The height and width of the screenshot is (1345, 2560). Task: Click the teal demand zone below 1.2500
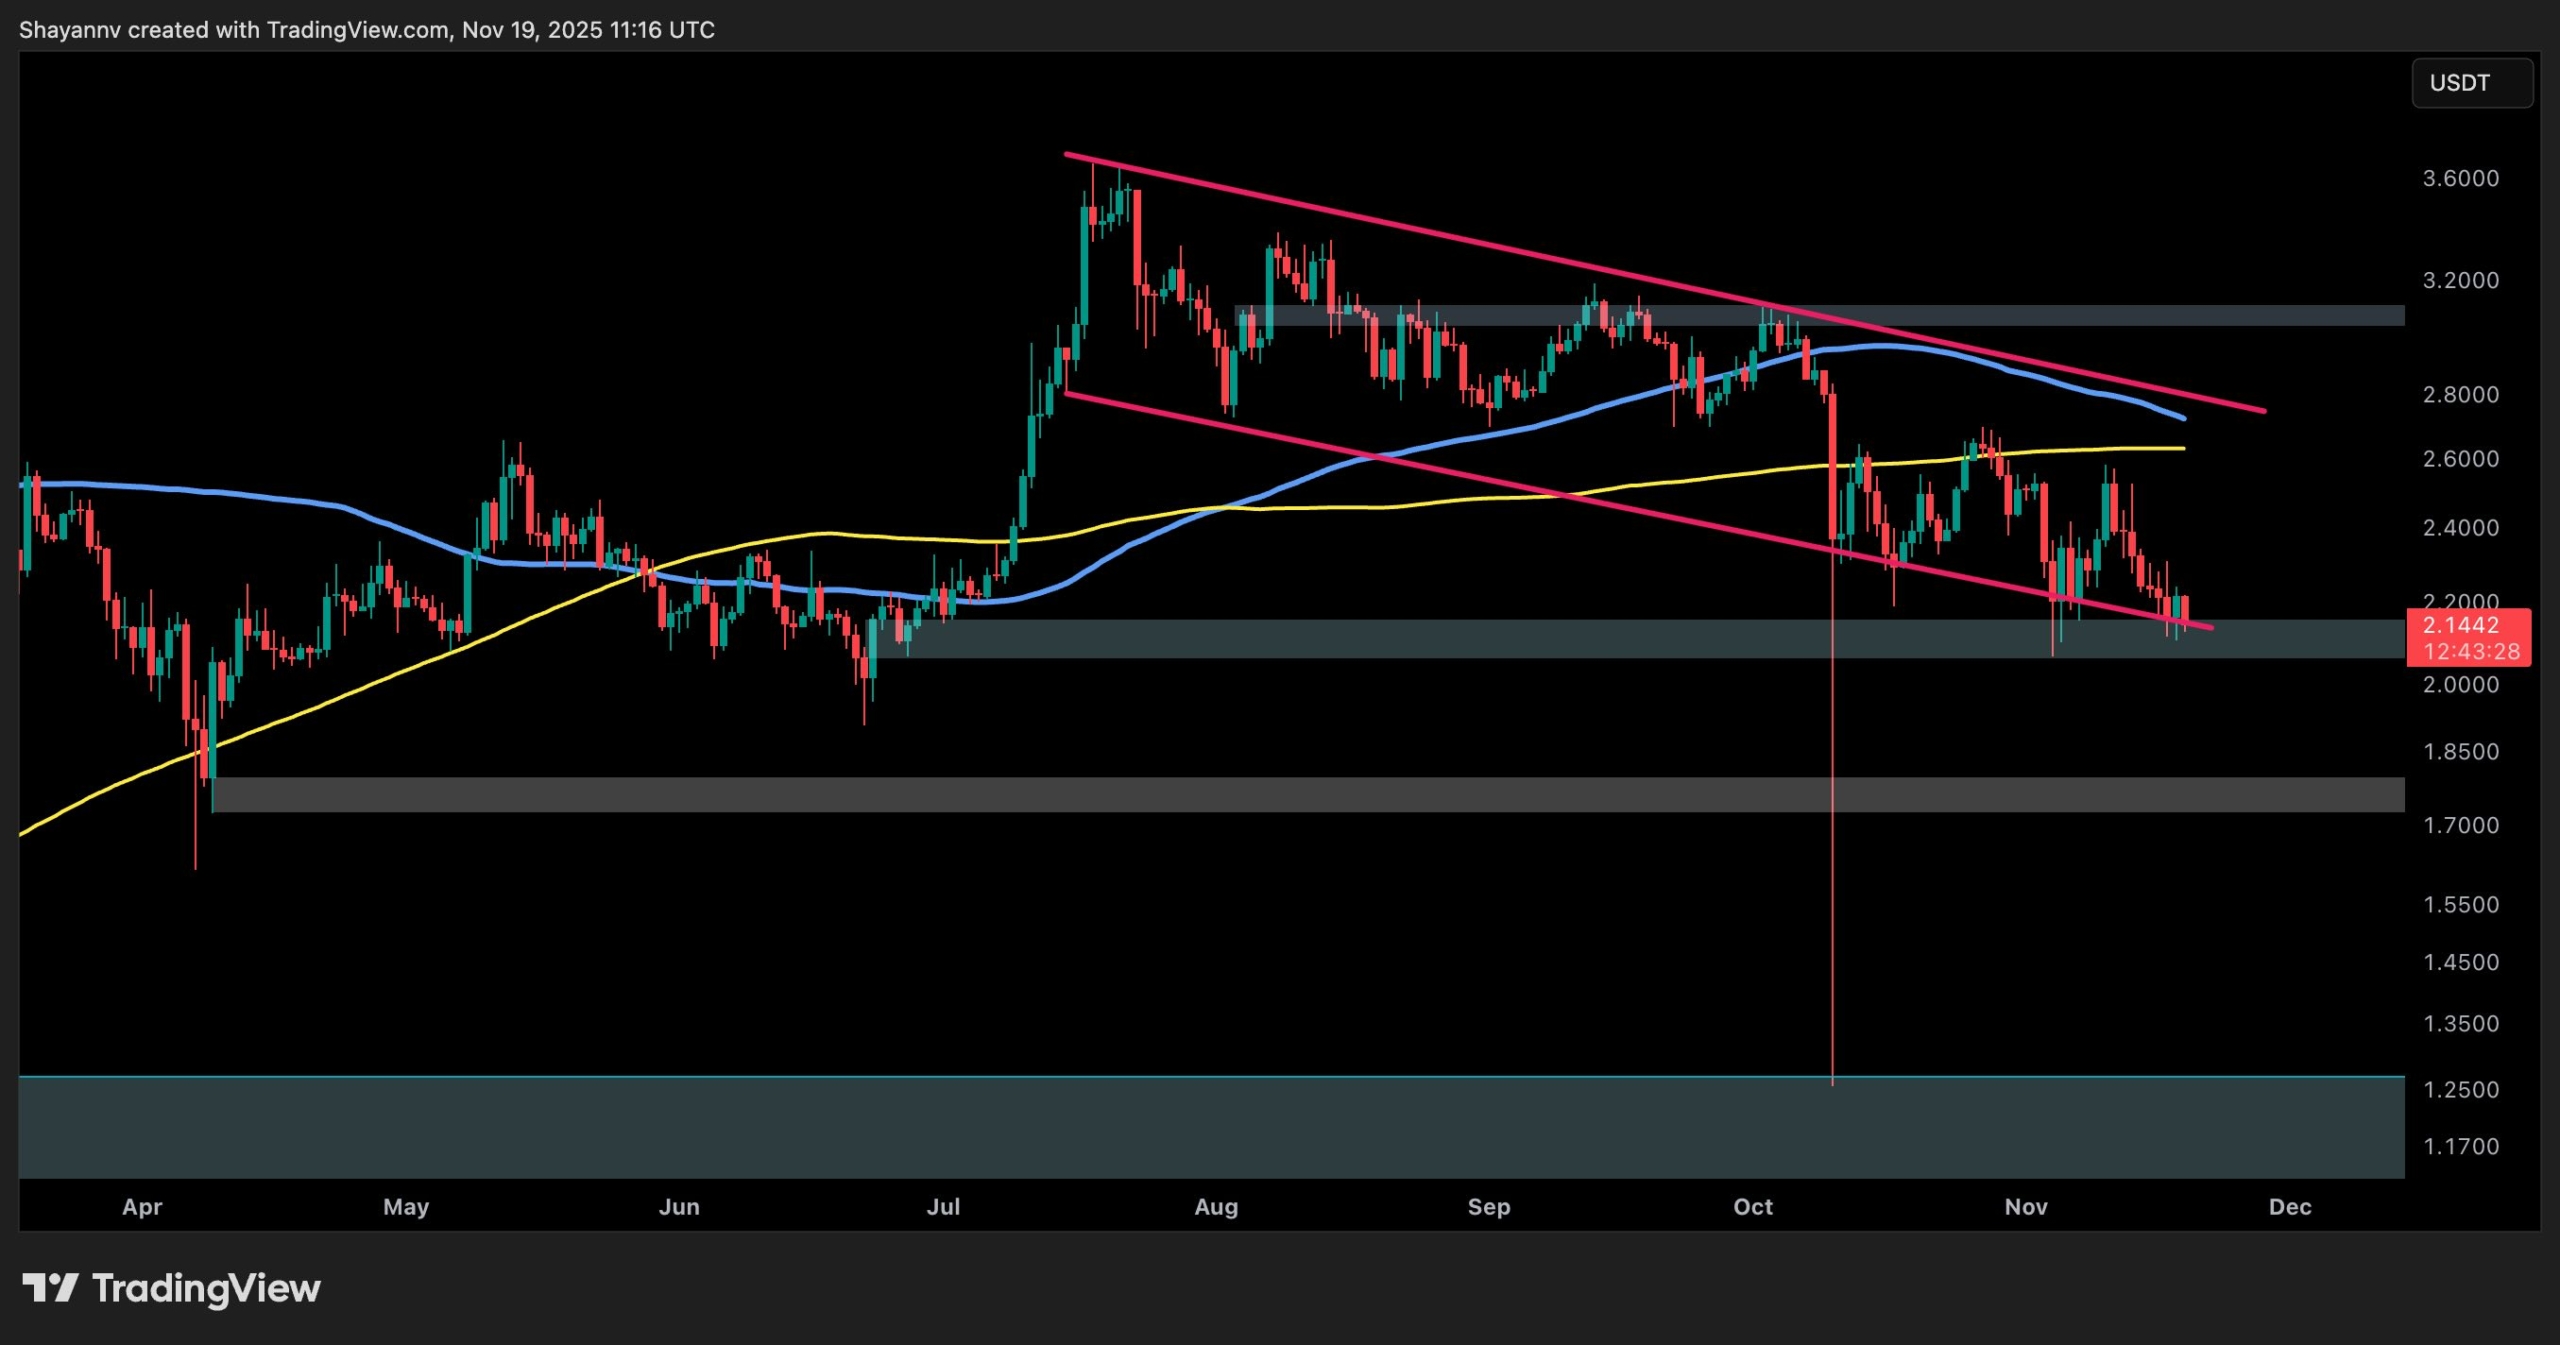1200,1128
